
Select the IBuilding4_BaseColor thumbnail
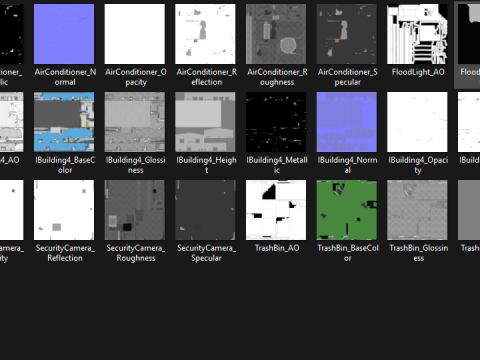(64, 122)
